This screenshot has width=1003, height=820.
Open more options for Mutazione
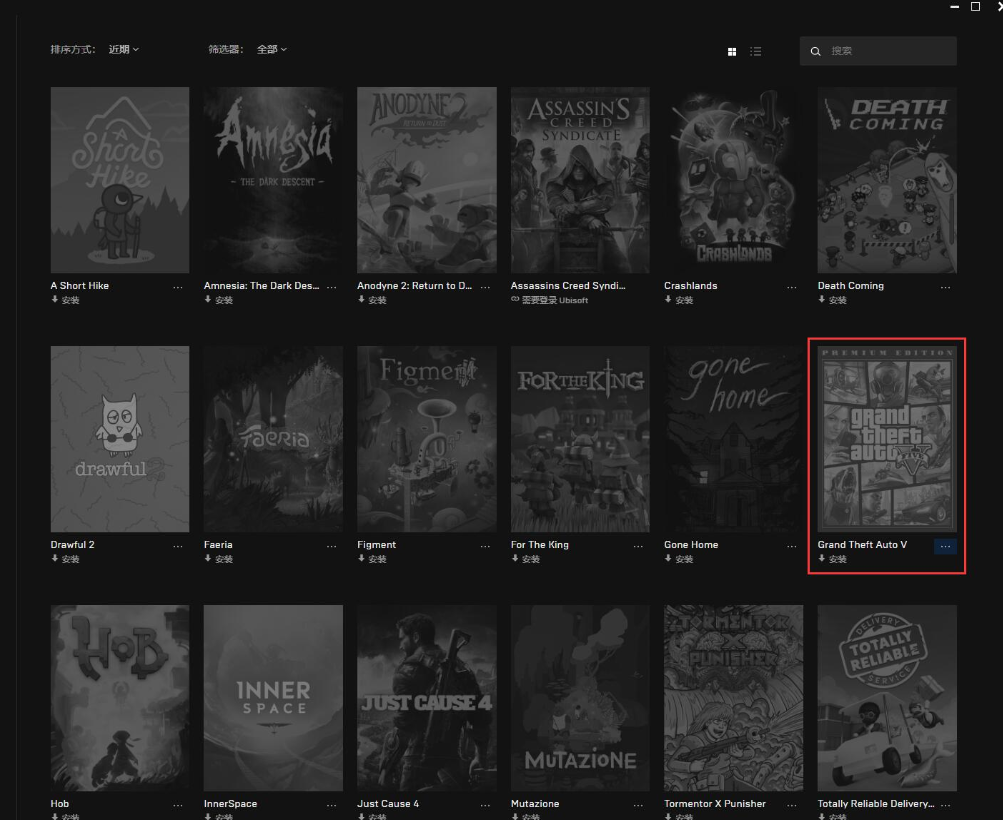tap(638, 805)
